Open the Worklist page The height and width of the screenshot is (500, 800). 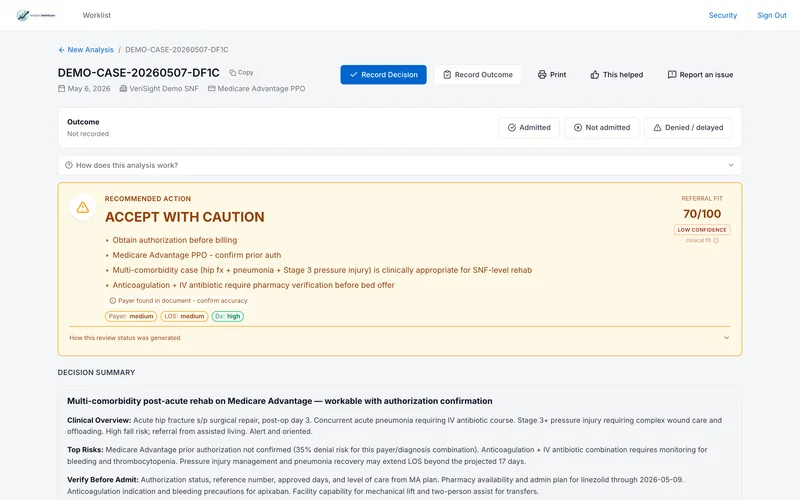point(96,15)
